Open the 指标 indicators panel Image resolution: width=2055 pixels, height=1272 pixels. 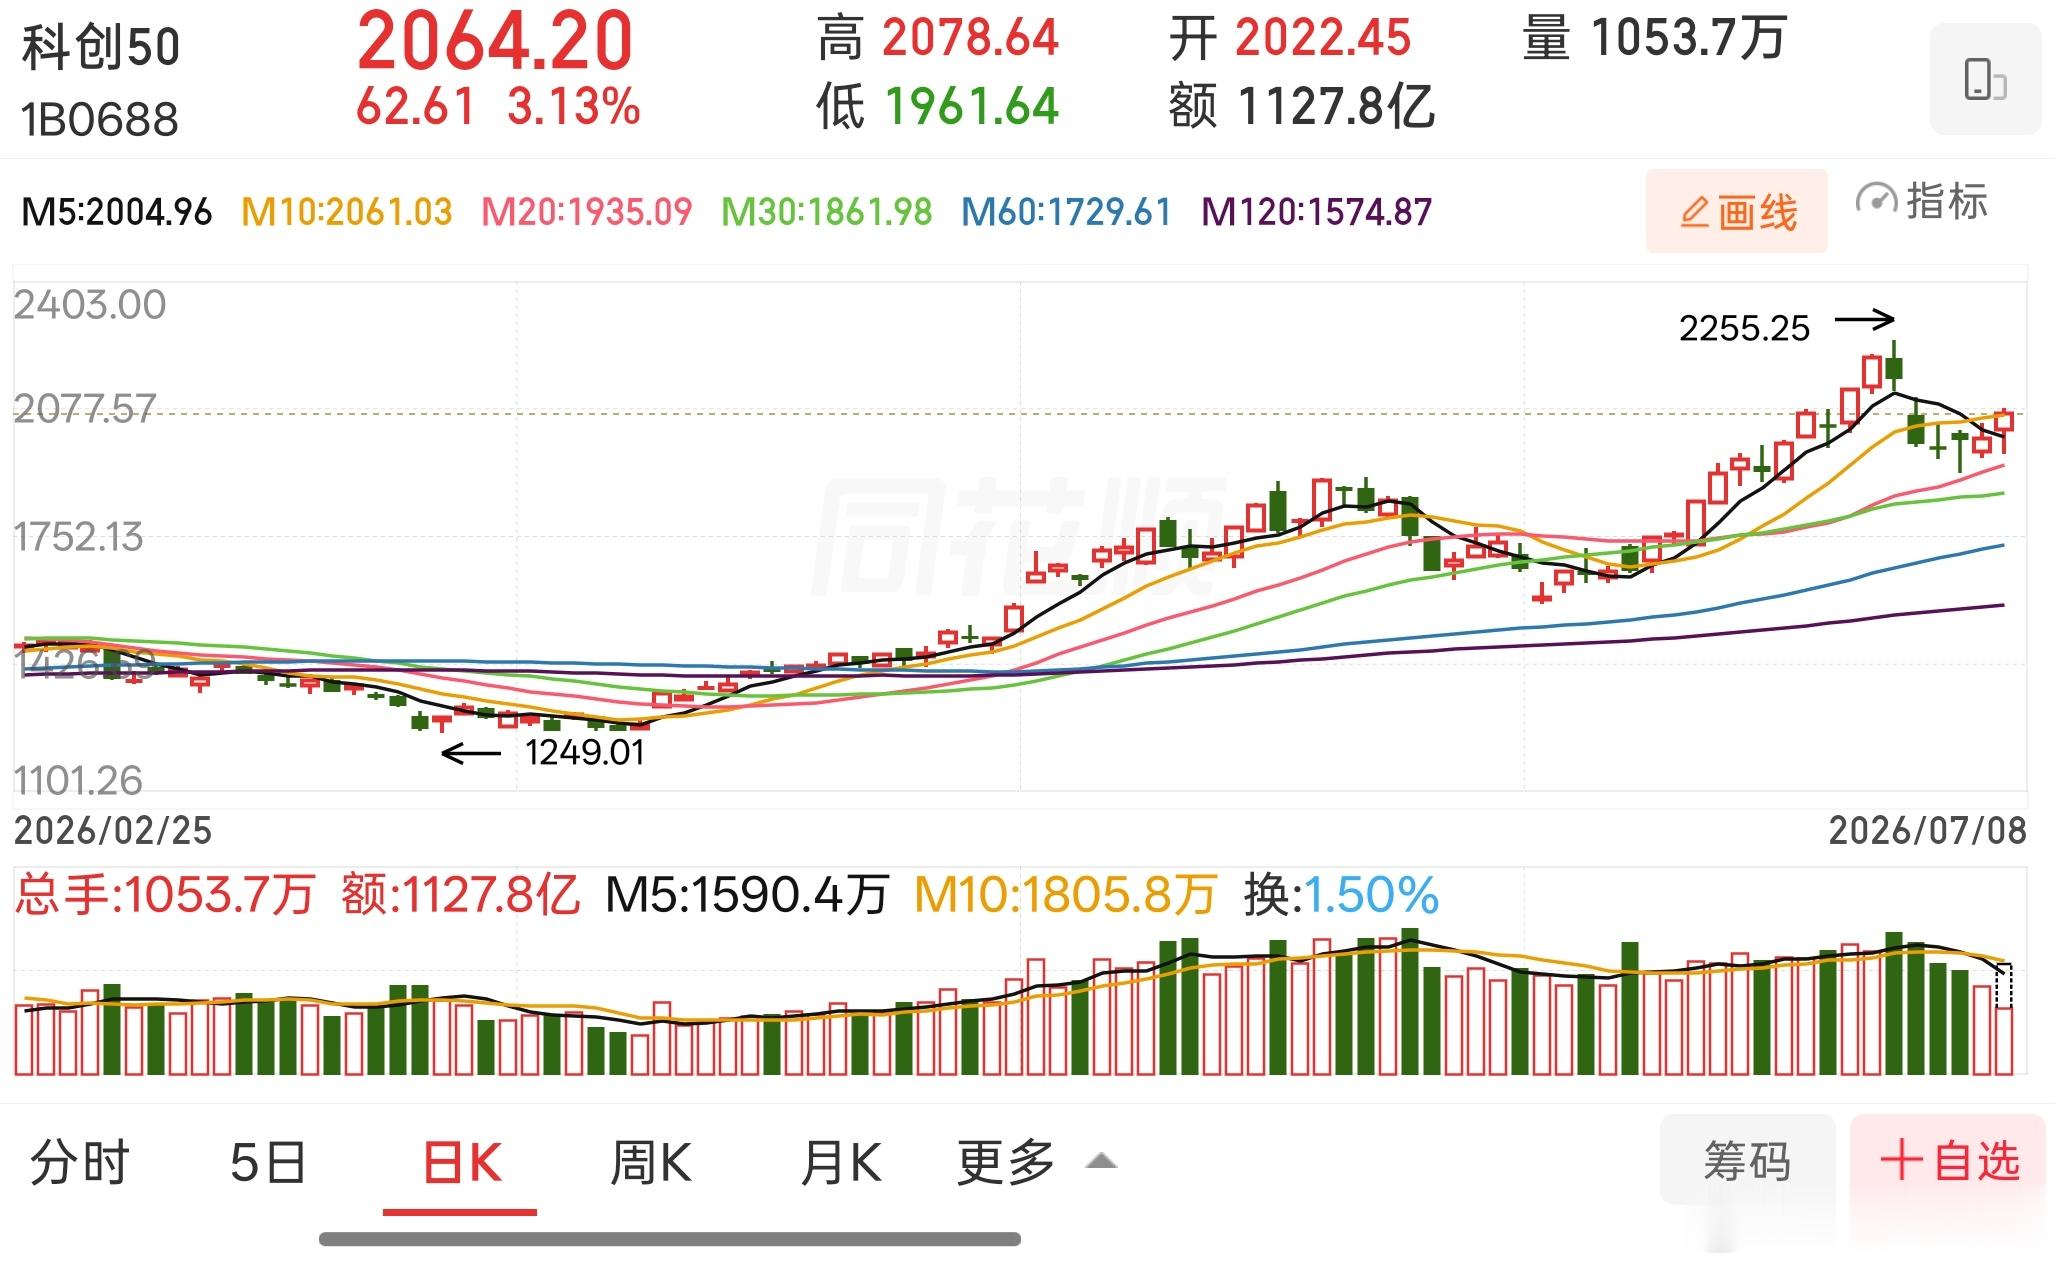[1921, 202]
